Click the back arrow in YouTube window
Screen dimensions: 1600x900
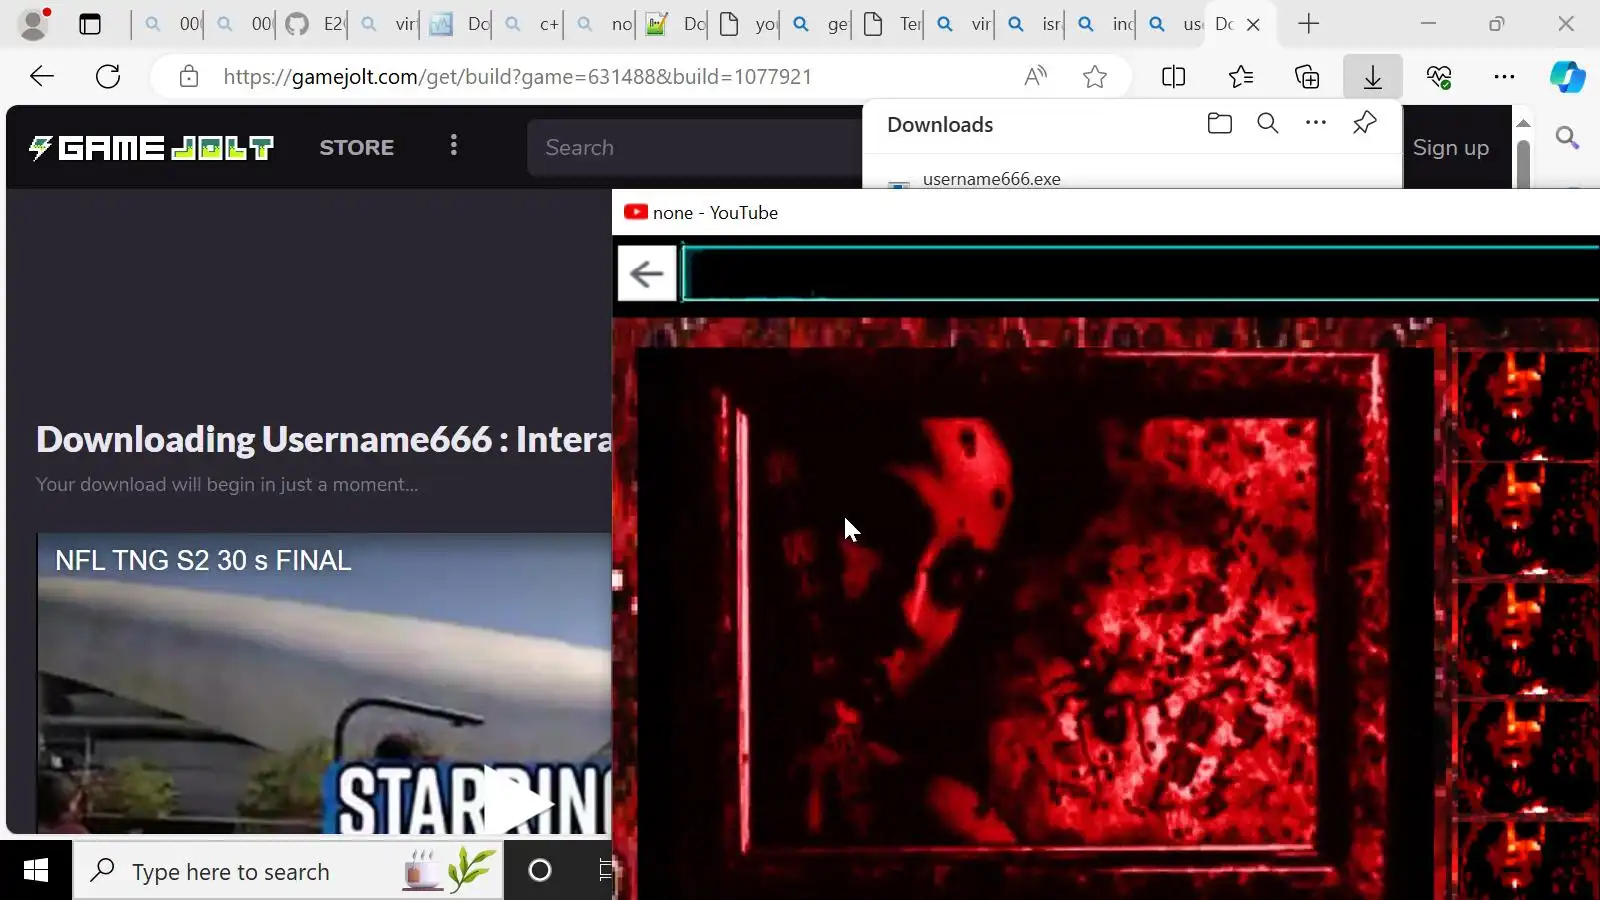point(647,273)
